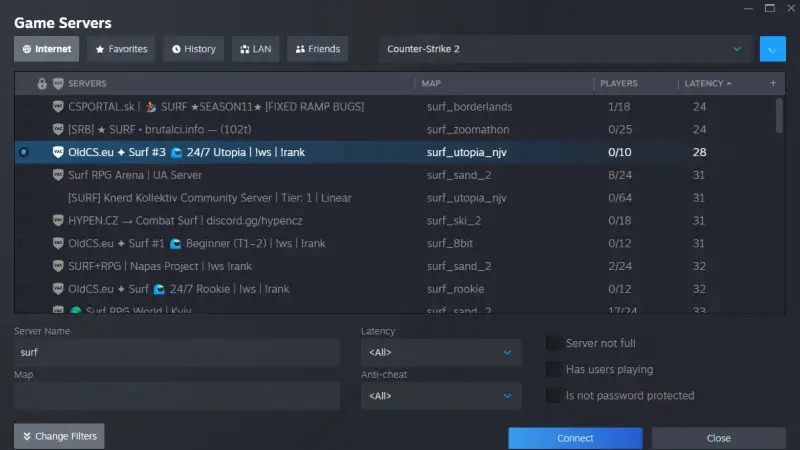The height and width of the screenshot is (450, 800).
Task: Collapse filters with Change Filters button
Action: (59, 436)
